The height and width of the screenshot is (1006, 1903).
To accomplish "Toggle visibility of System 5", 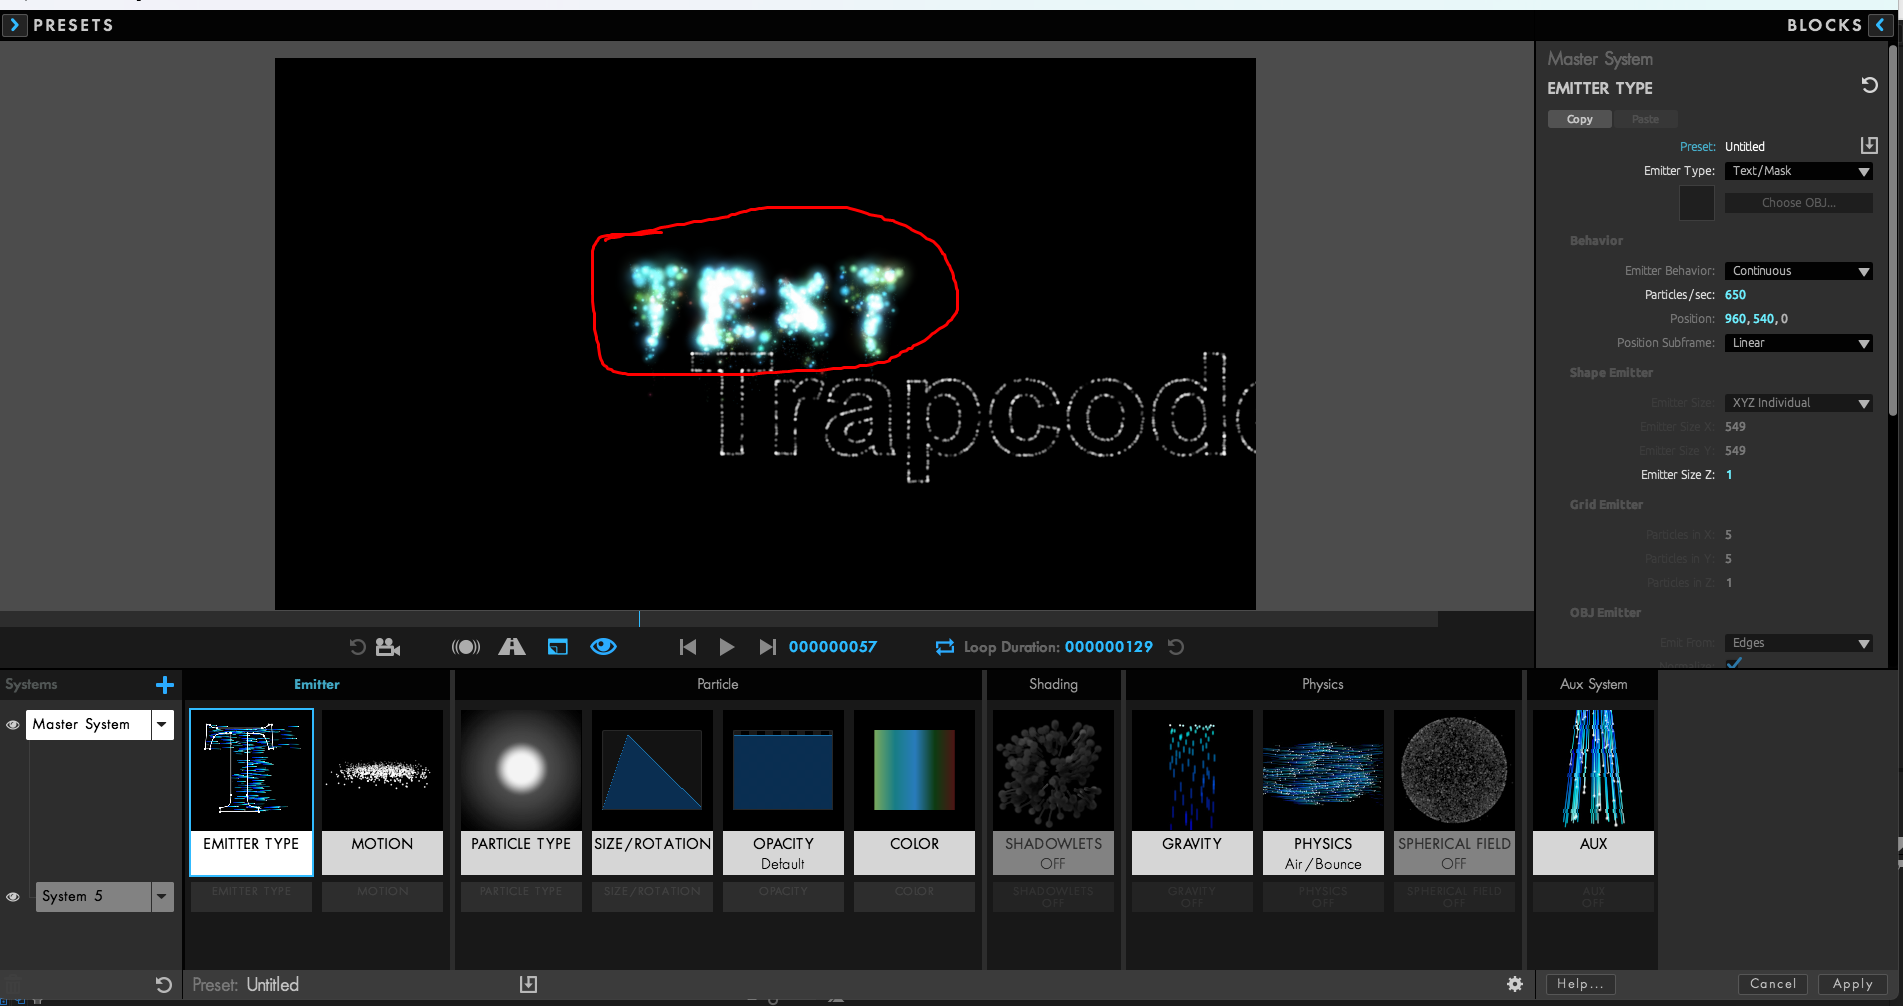I will 13,897.
